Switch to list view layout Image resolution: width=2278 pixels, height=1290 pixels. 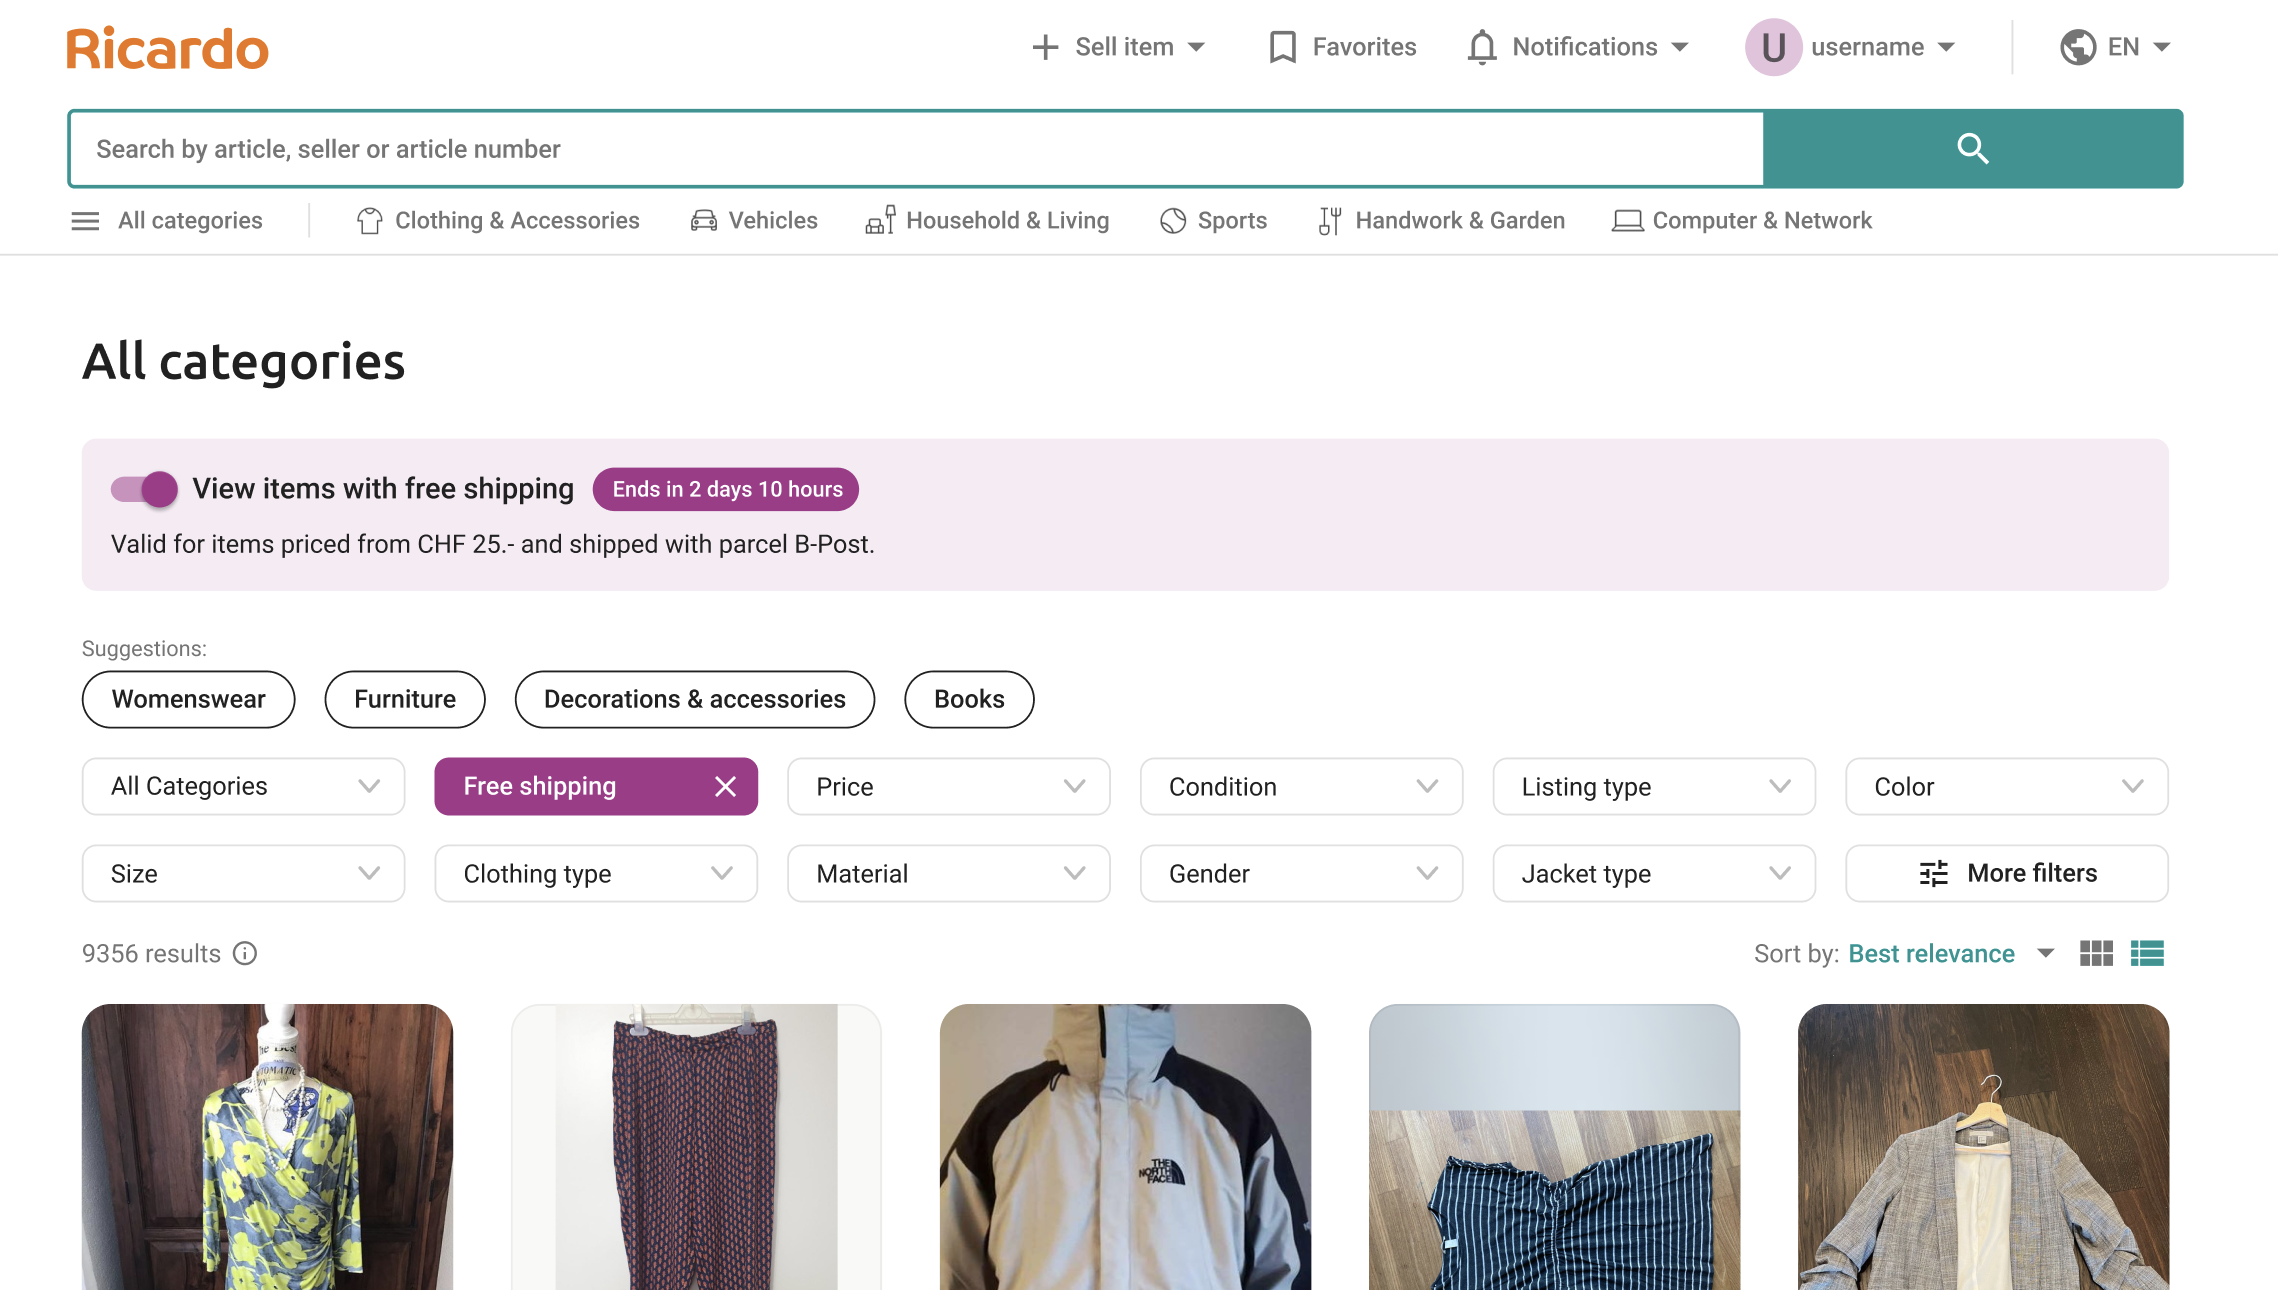coord(2147,954)
